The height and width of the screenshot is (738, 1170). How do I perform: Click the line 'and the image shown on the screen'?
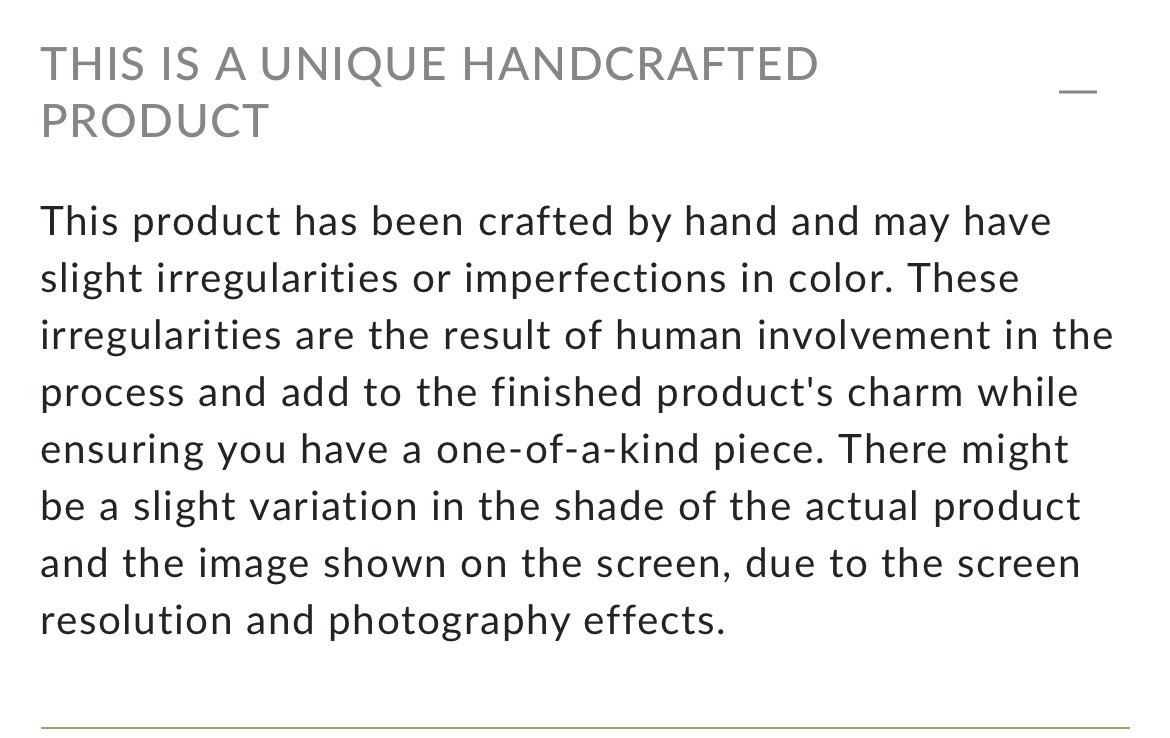point(560,563)
